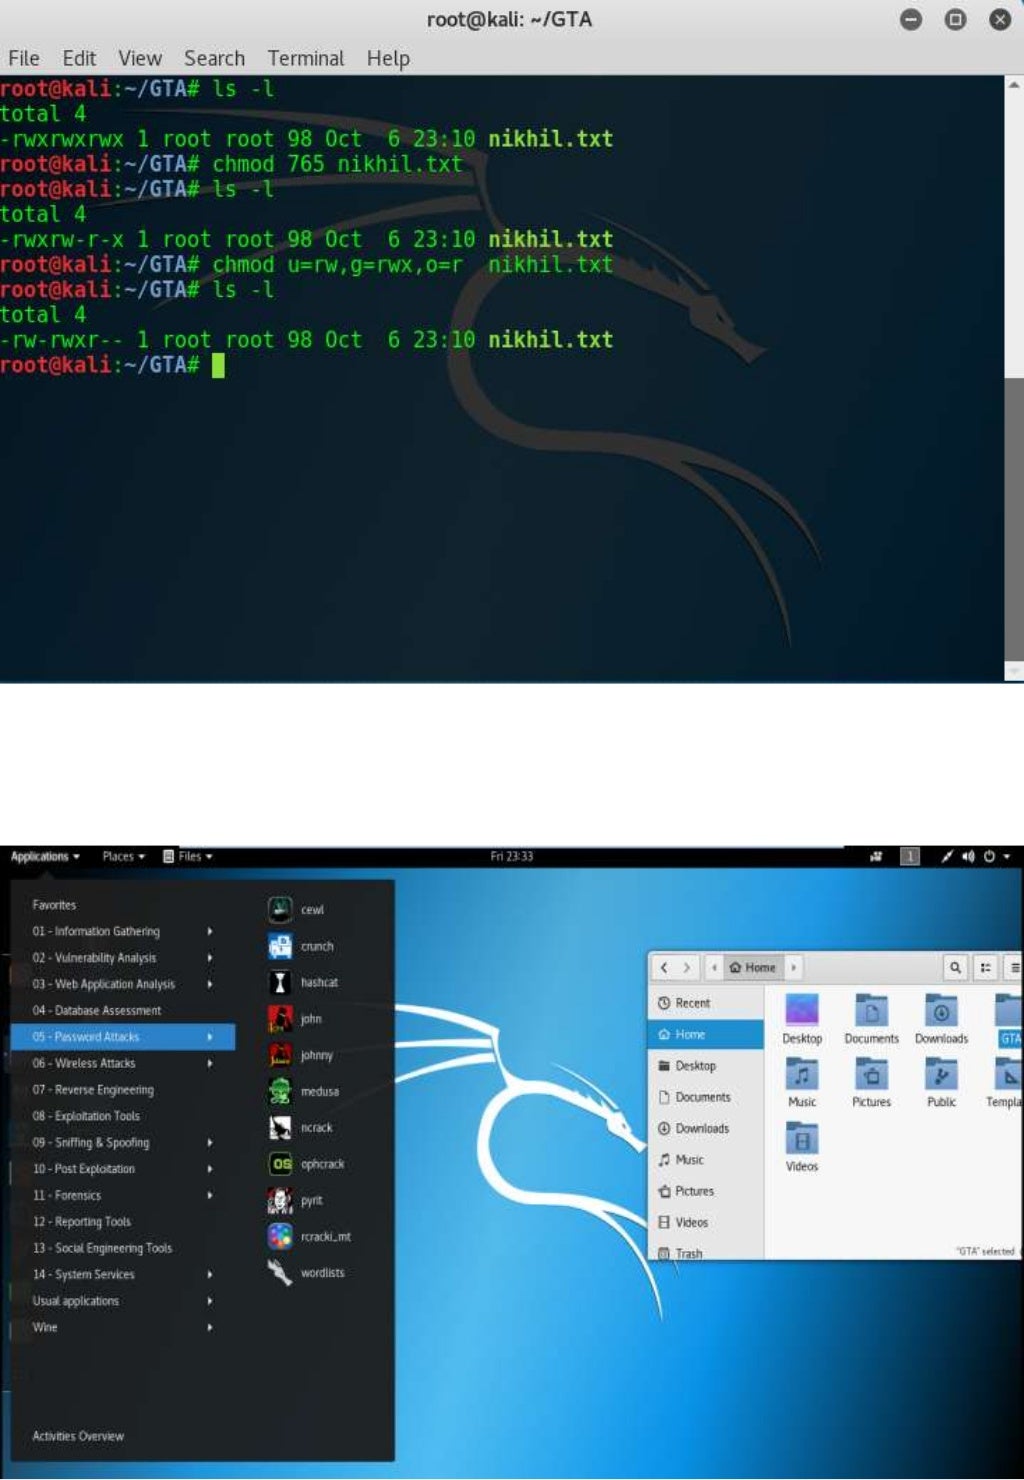Open the terminal Search menu
Image resolution: width=1024 pixels, height=1480 pixels.
coord(214,58)
